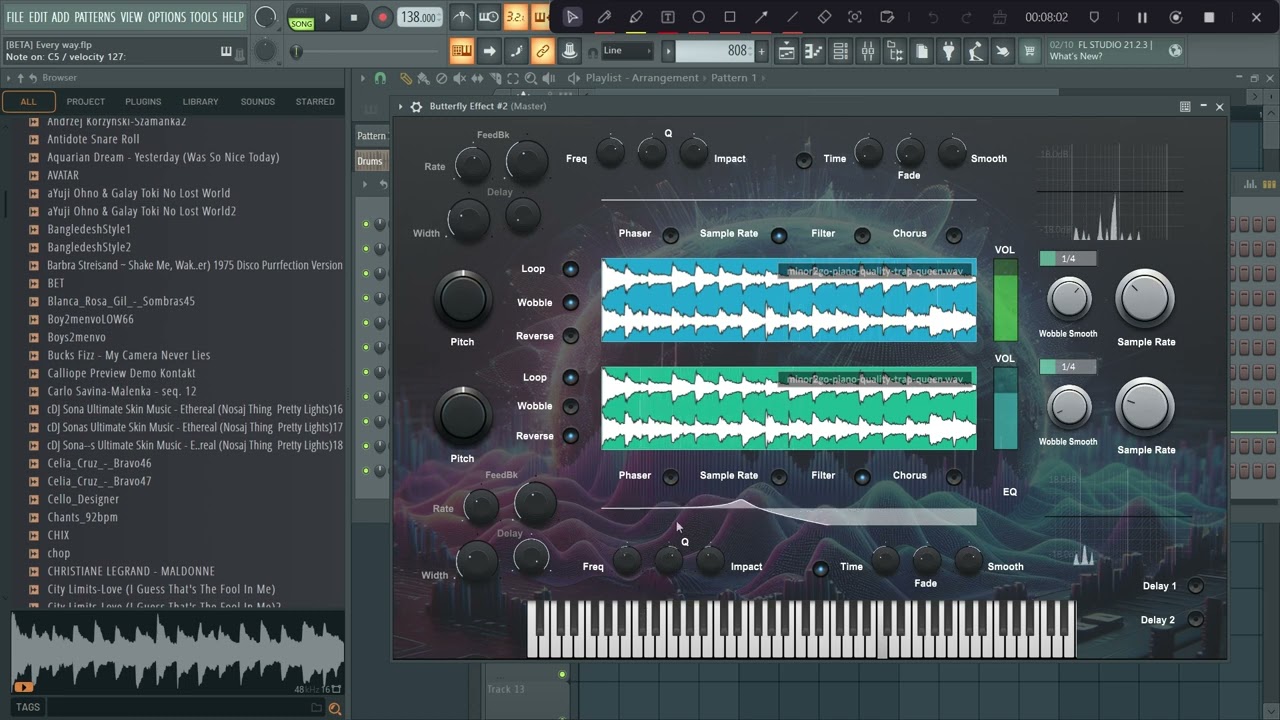
Task: Adjust the lower teal VOL slider
Action: (1005, 408)
